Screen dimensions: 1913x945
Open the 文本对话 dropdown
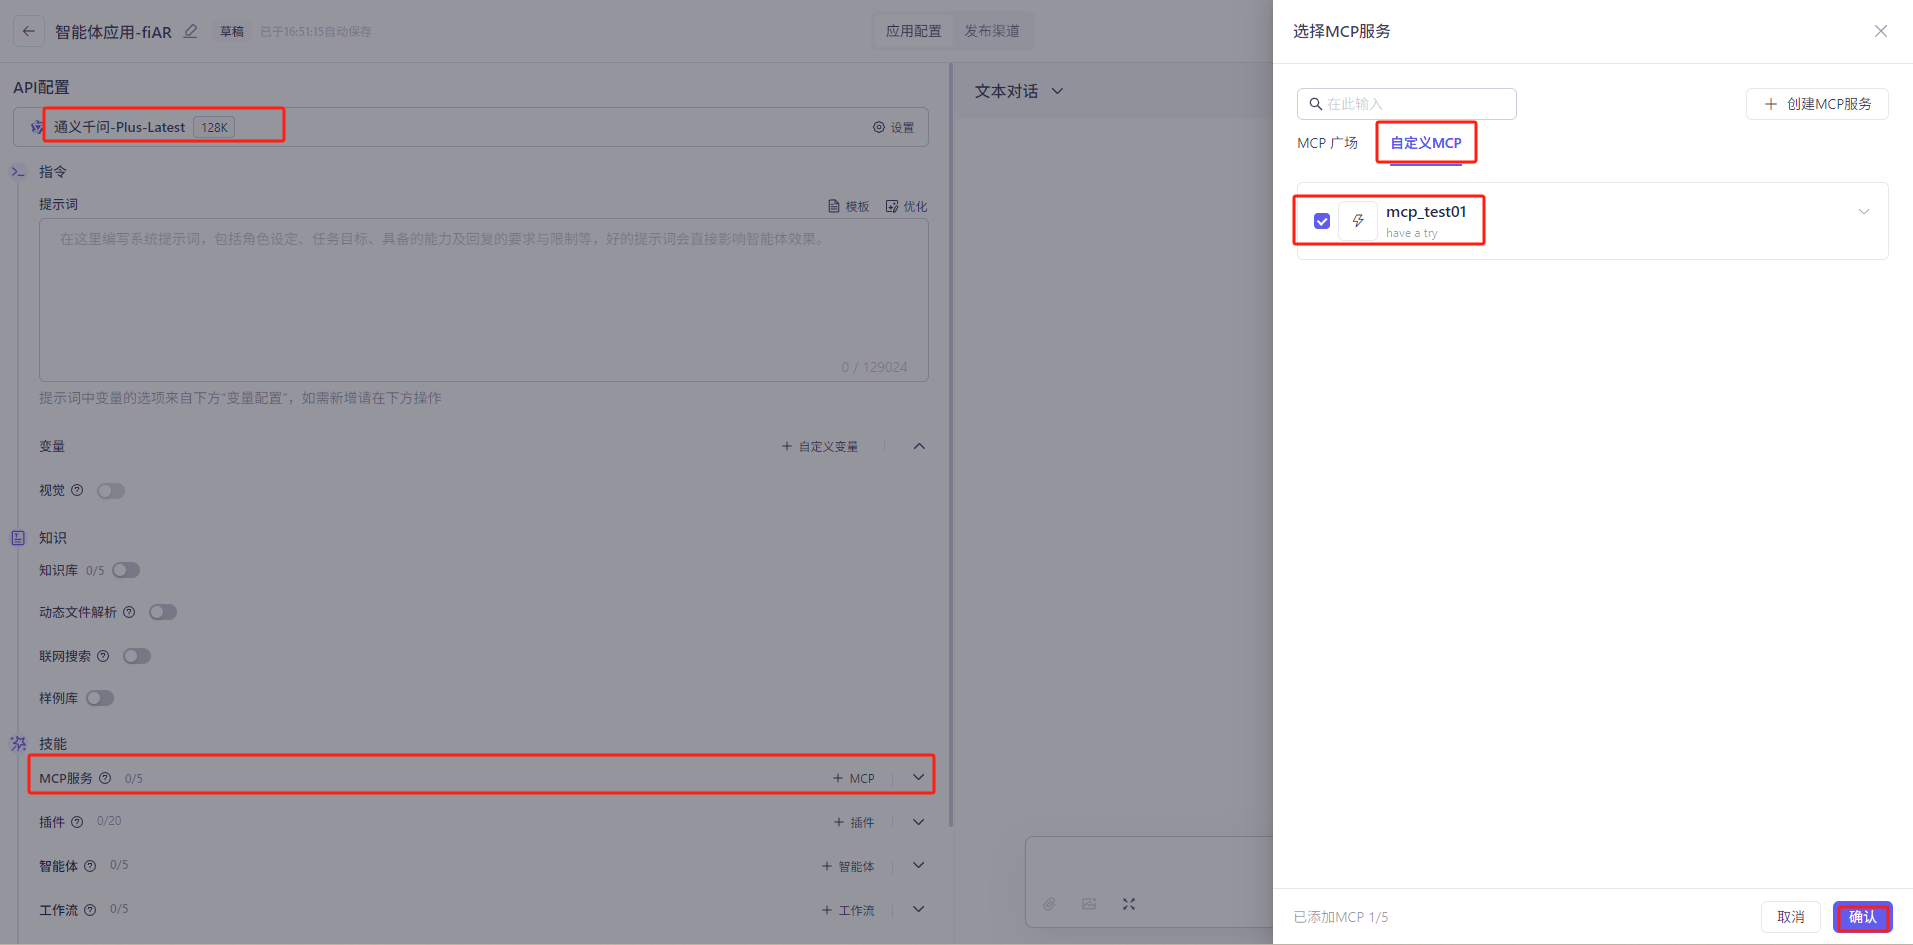[1019, 91]
